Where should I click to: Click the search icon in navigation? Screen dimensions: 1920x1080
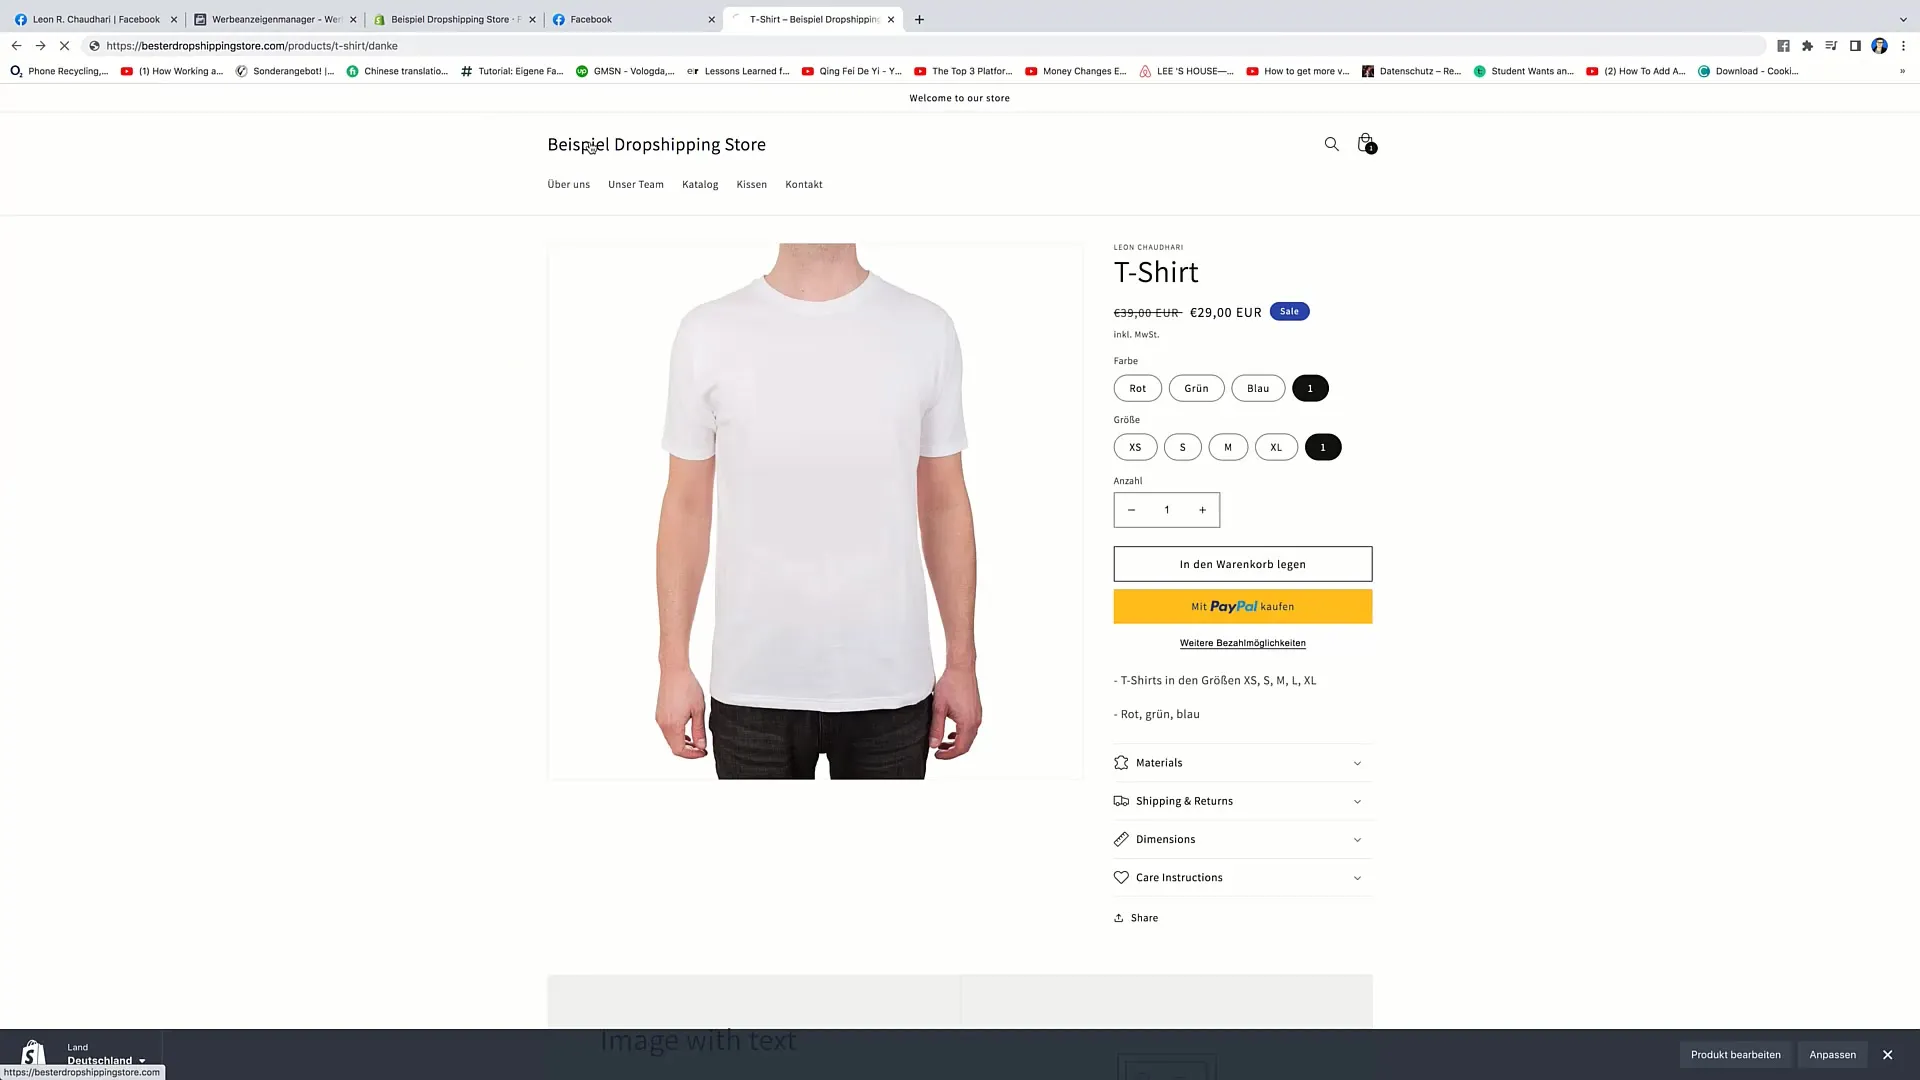pyautogui.click(x=1332, y=142)
